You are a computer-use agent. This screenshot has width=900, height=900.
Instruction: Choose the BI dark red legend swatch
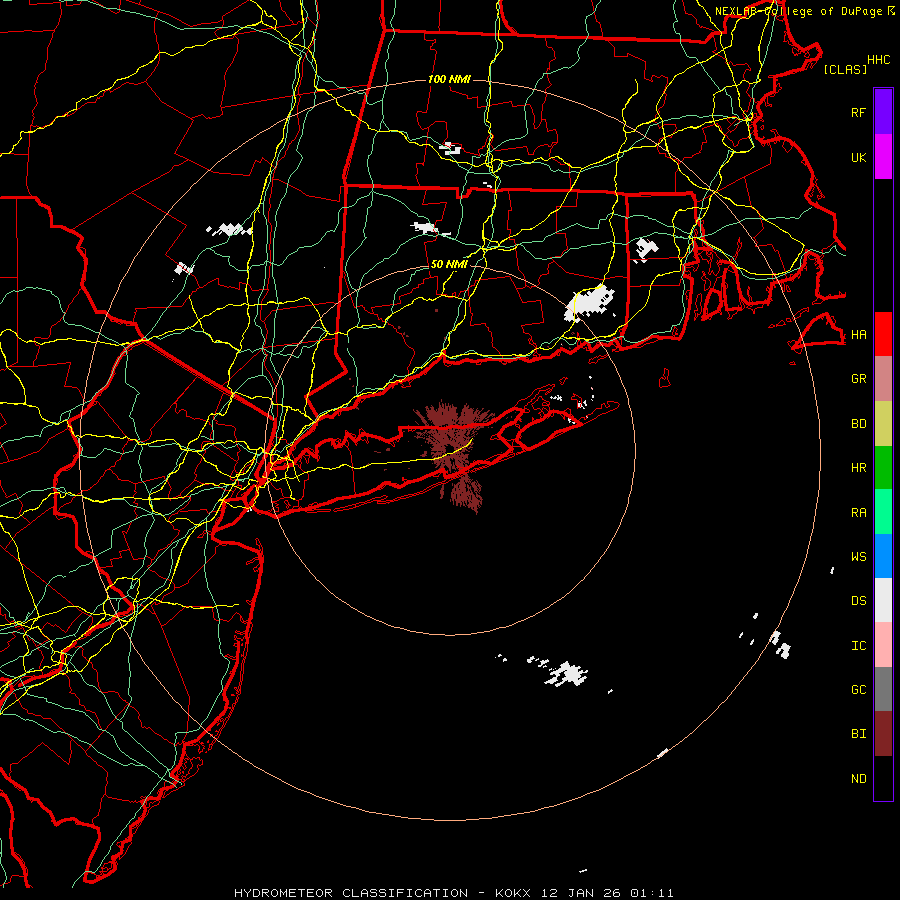click(x=883, y=734)
